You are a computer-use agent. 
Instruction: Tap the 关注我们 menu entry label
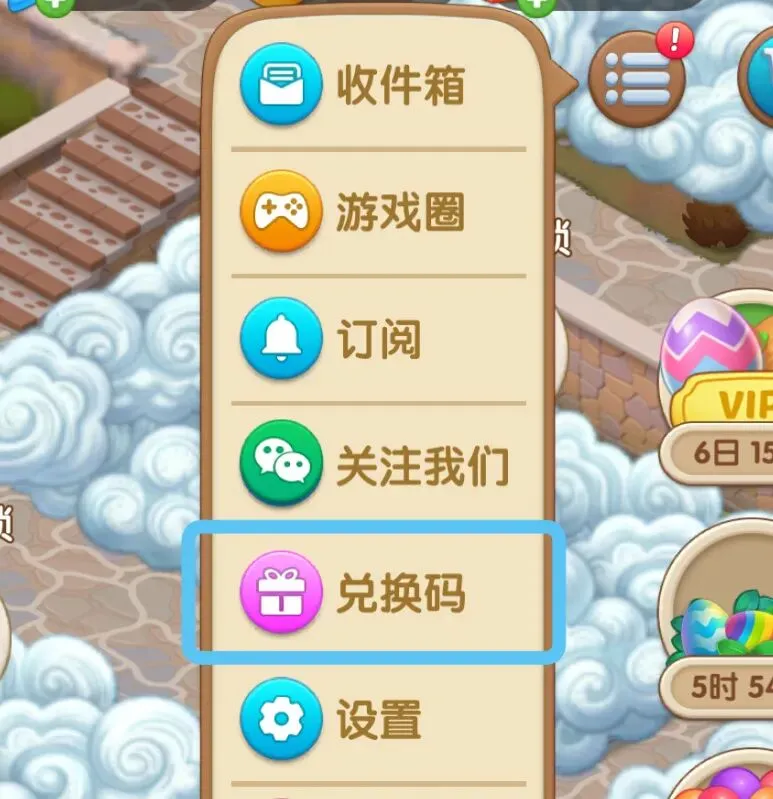422,465
